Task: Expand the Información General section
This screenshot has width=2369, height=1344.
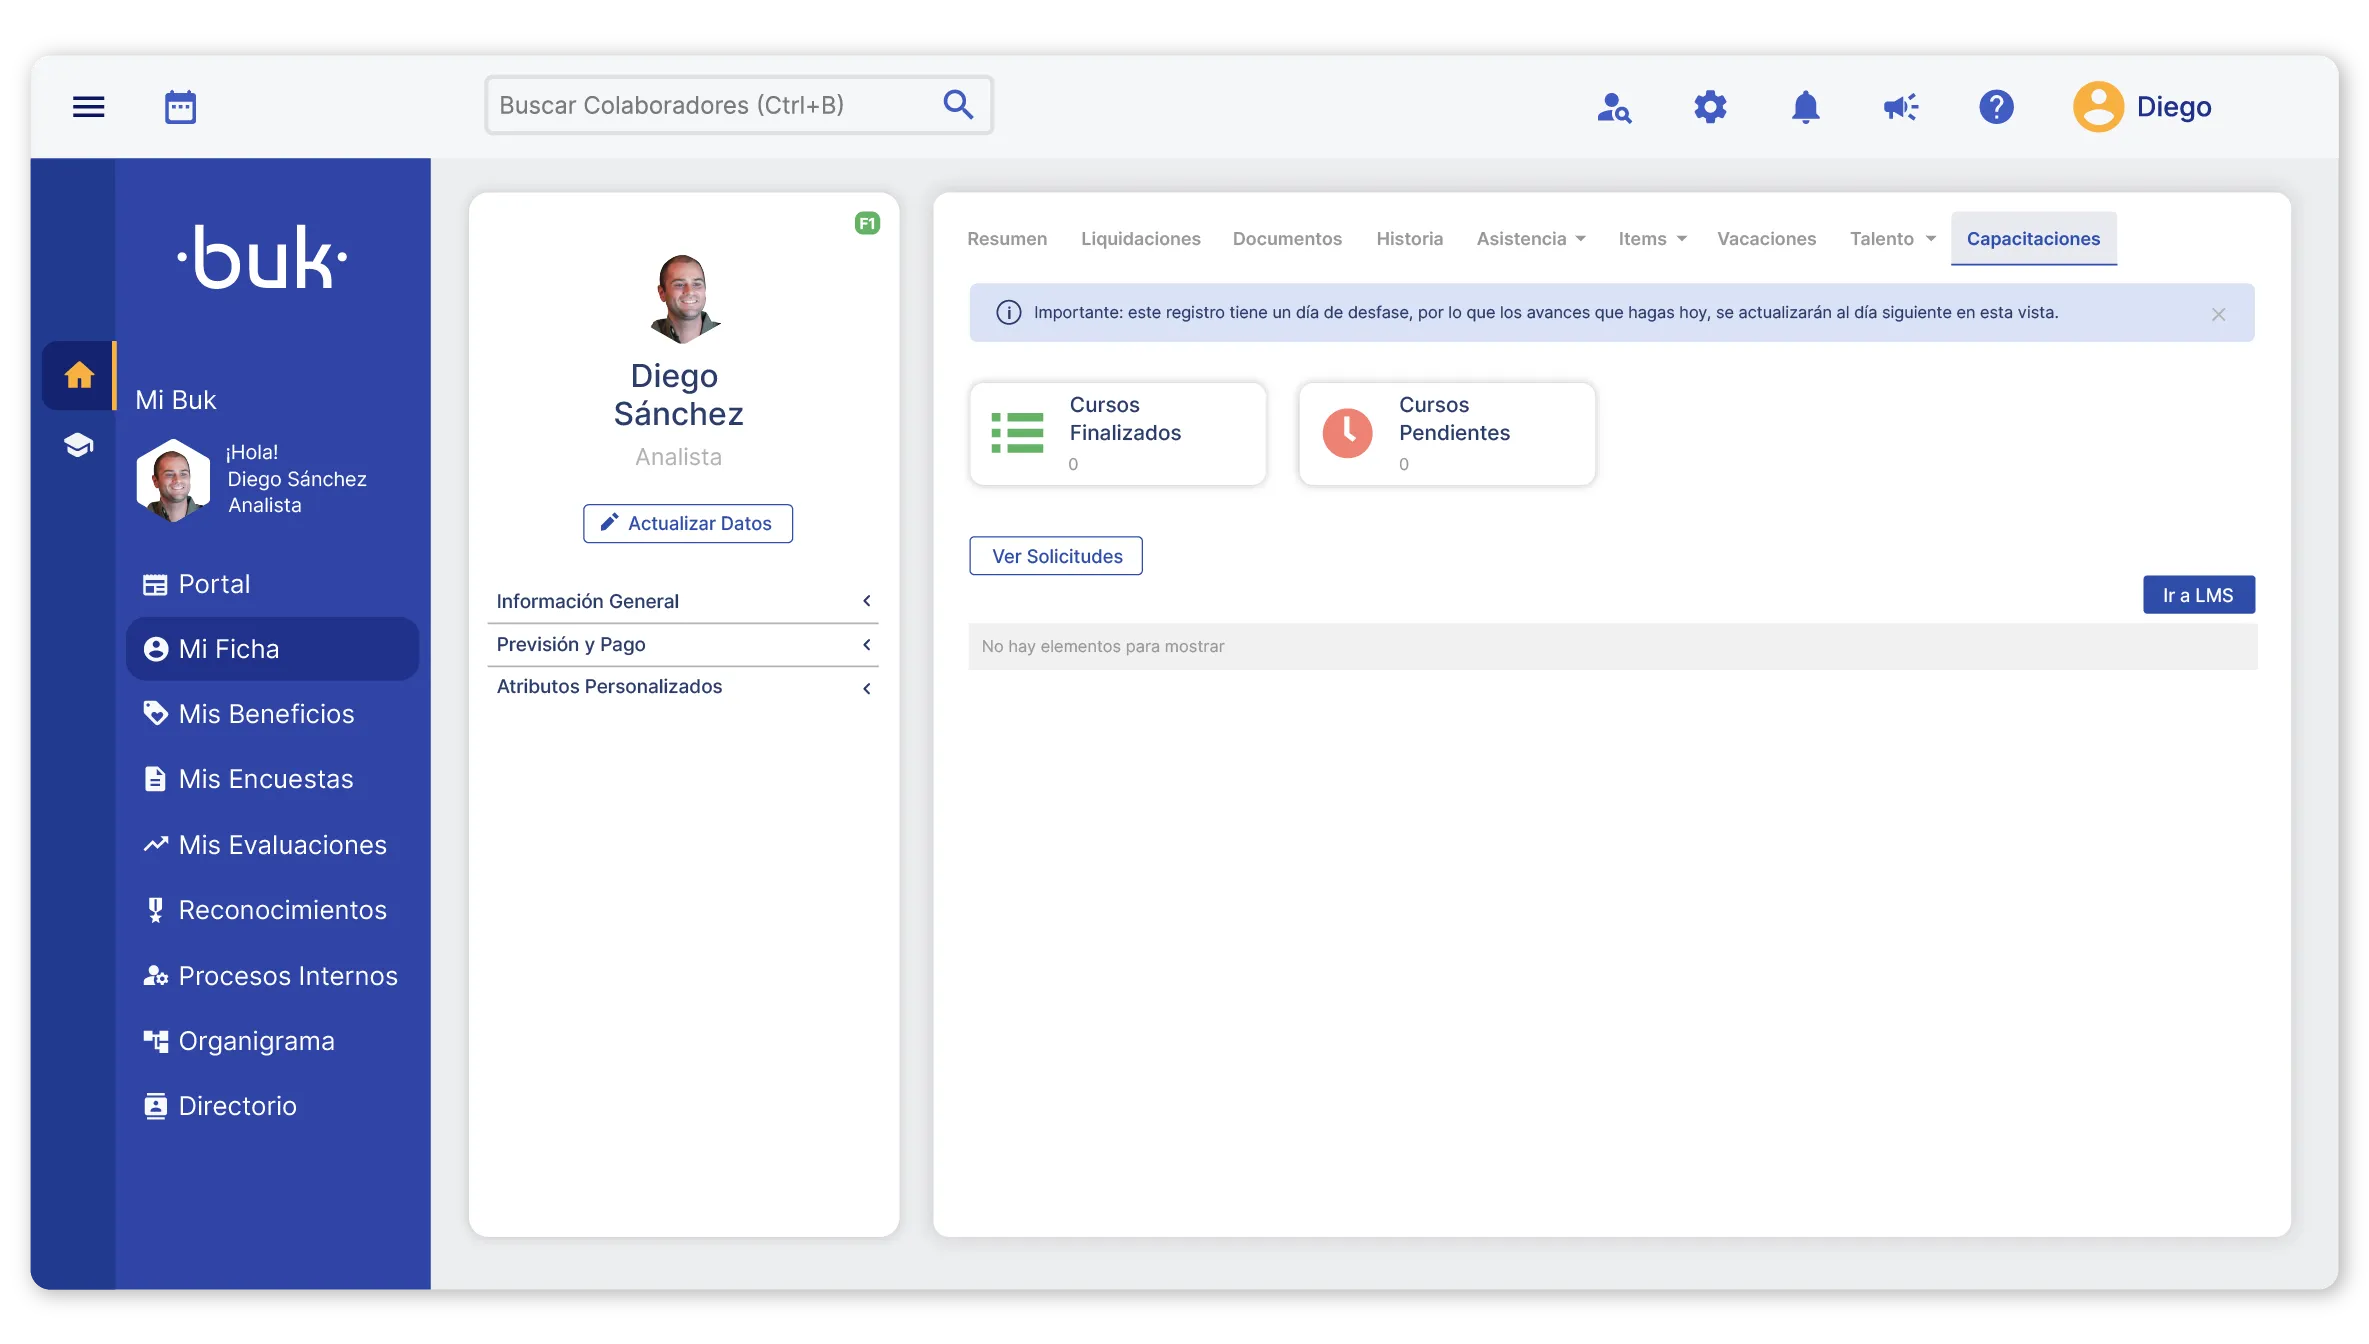Action: click(683, 600)
